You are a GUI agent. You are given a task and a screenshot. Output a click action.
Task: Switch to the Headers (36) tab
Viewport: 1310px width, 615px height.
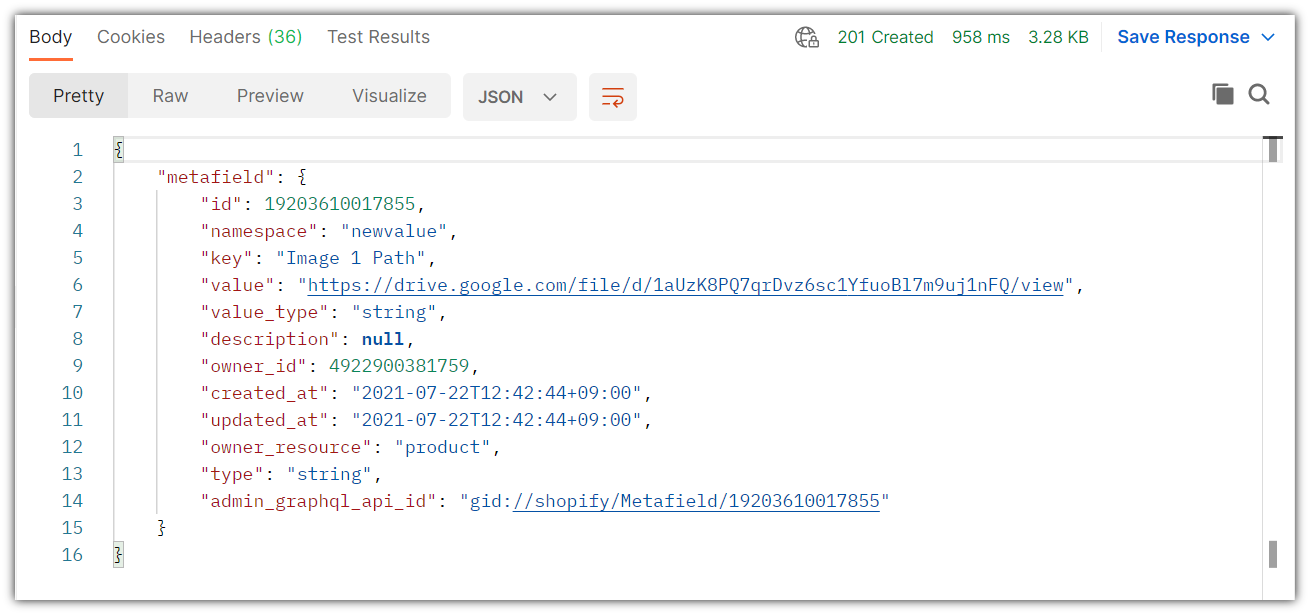coord(245,36)
